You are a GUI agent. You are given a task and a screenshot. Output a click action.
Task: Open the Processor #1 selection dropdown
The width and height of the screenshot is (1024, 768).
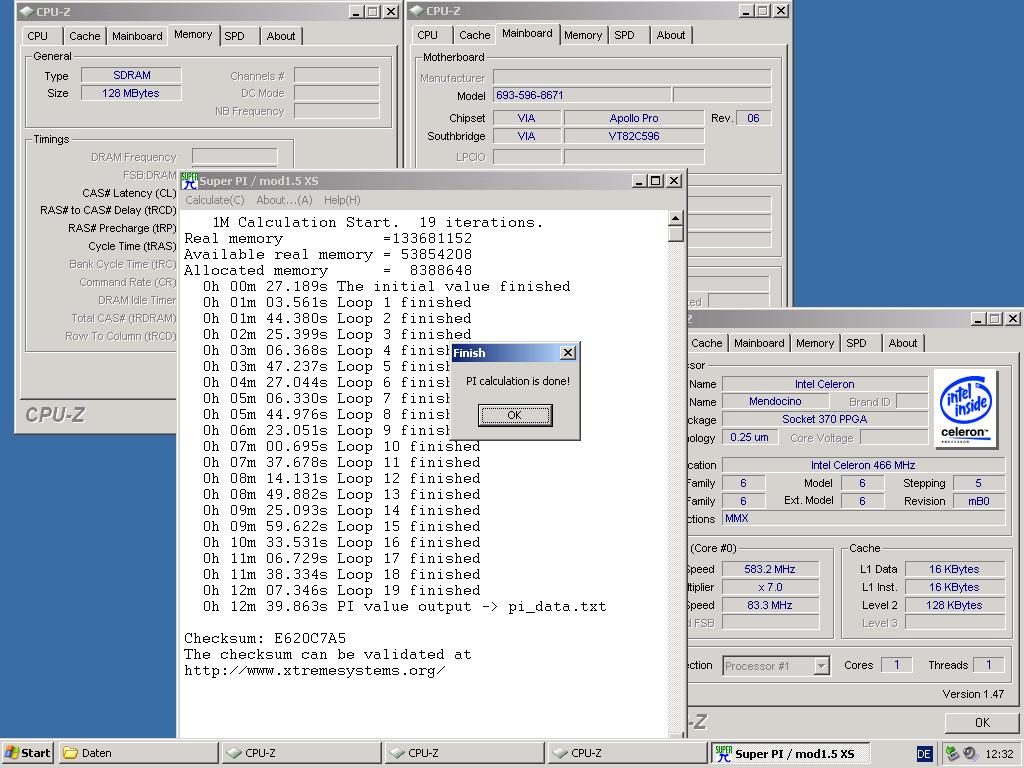point(822,665)
